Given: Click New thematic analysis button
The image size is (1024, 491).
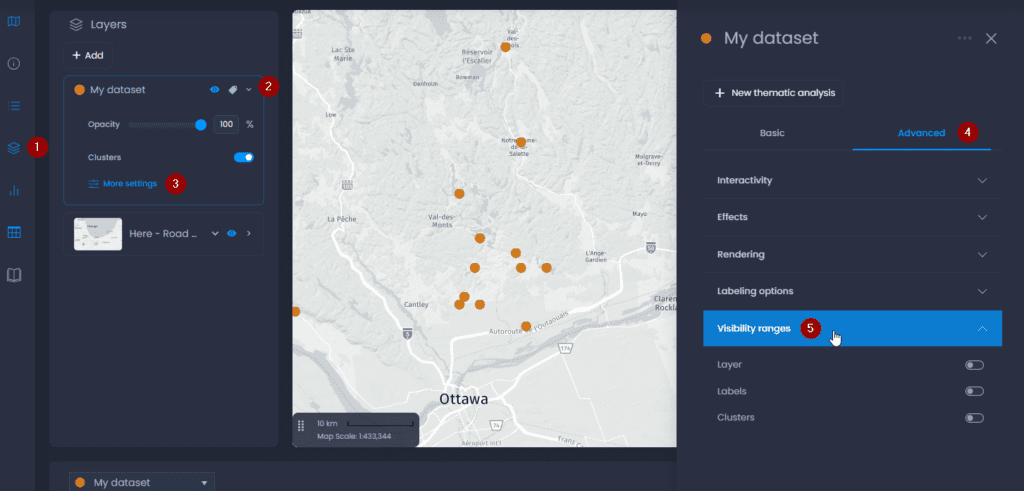Looking at the screenshot, I should [774, 93].
